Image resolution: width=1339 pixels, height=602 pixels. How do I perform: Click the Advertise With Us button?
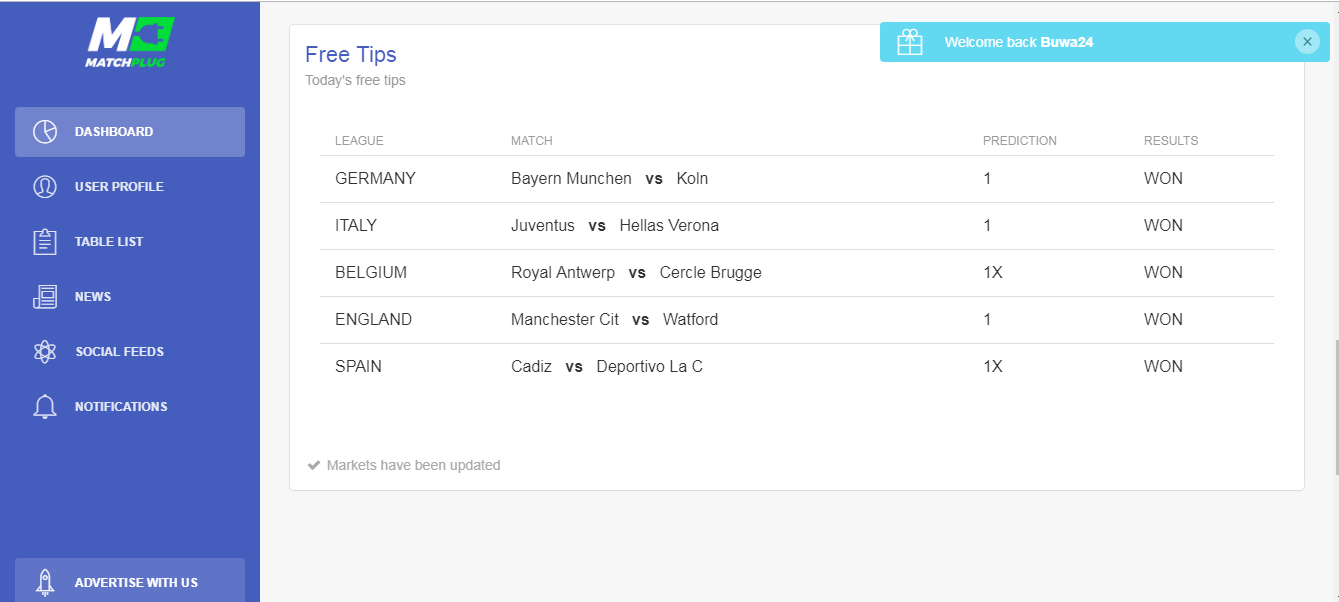pos(130,580)
